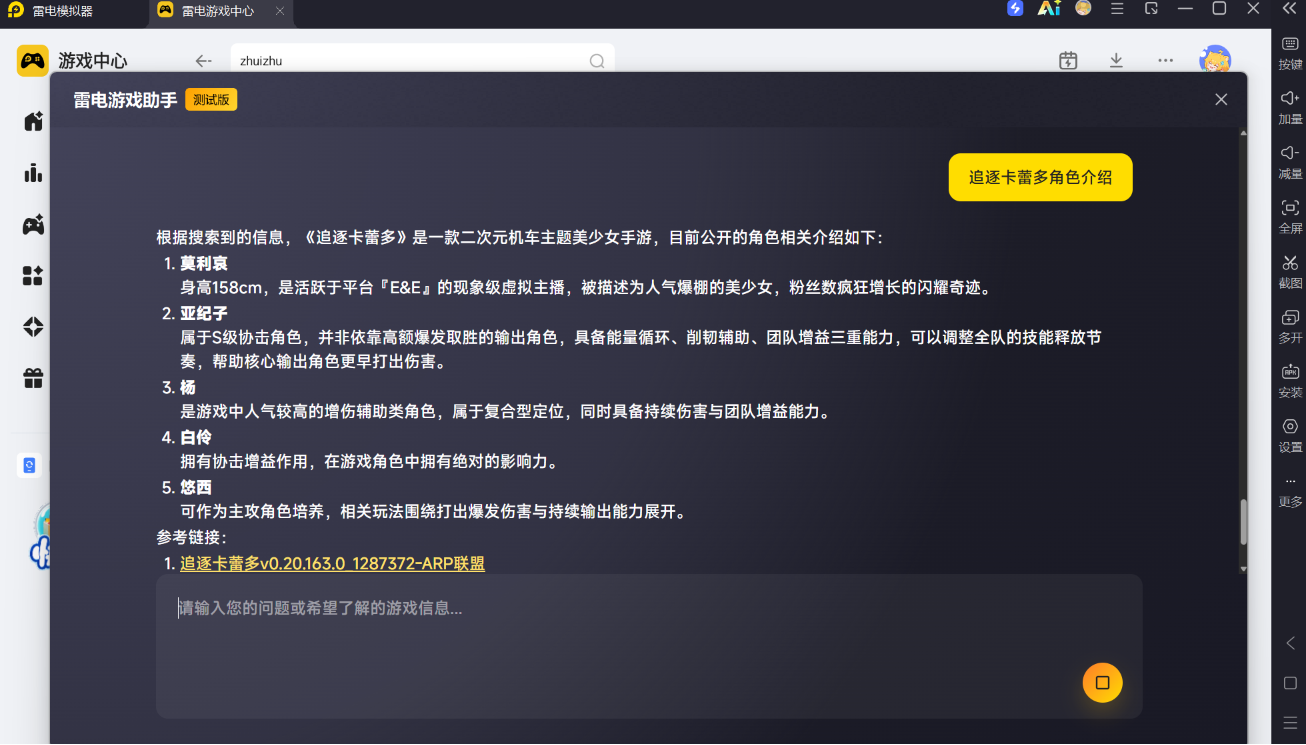Click the question input field
Viewport: 1306px width, 745px height.
point(649,646)
